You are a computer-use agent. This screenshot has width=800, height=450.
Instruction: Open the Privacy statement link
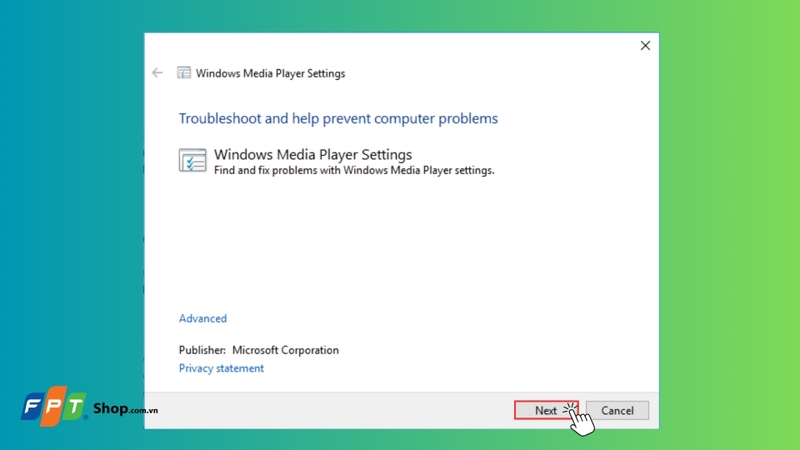(x=221, y=368)
